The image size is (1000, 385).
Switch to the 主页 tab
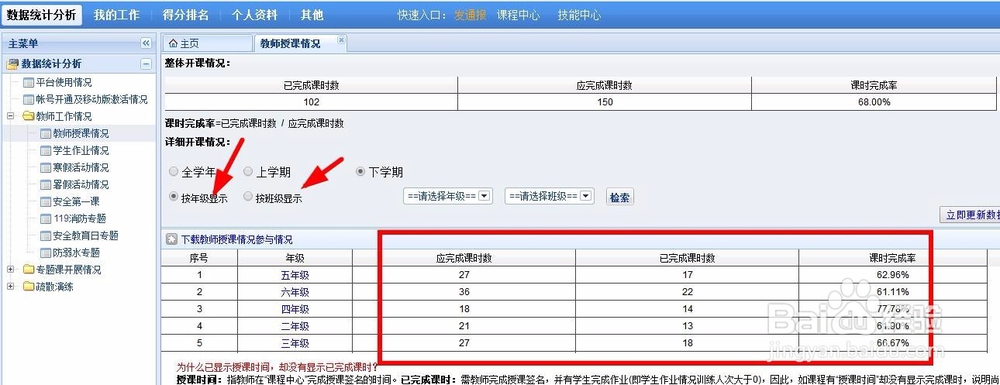tap(207, 43)
